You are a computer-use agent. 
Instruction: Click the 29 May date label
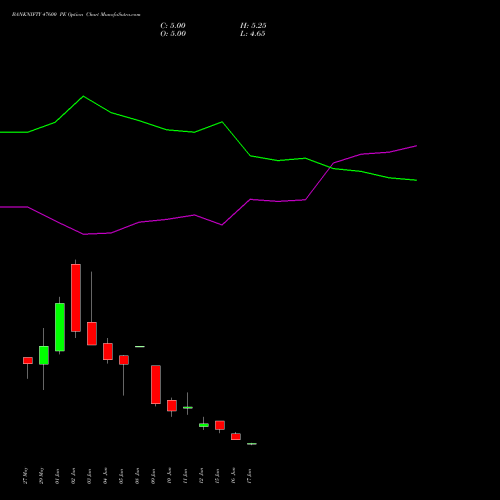(x=42, y=476)
